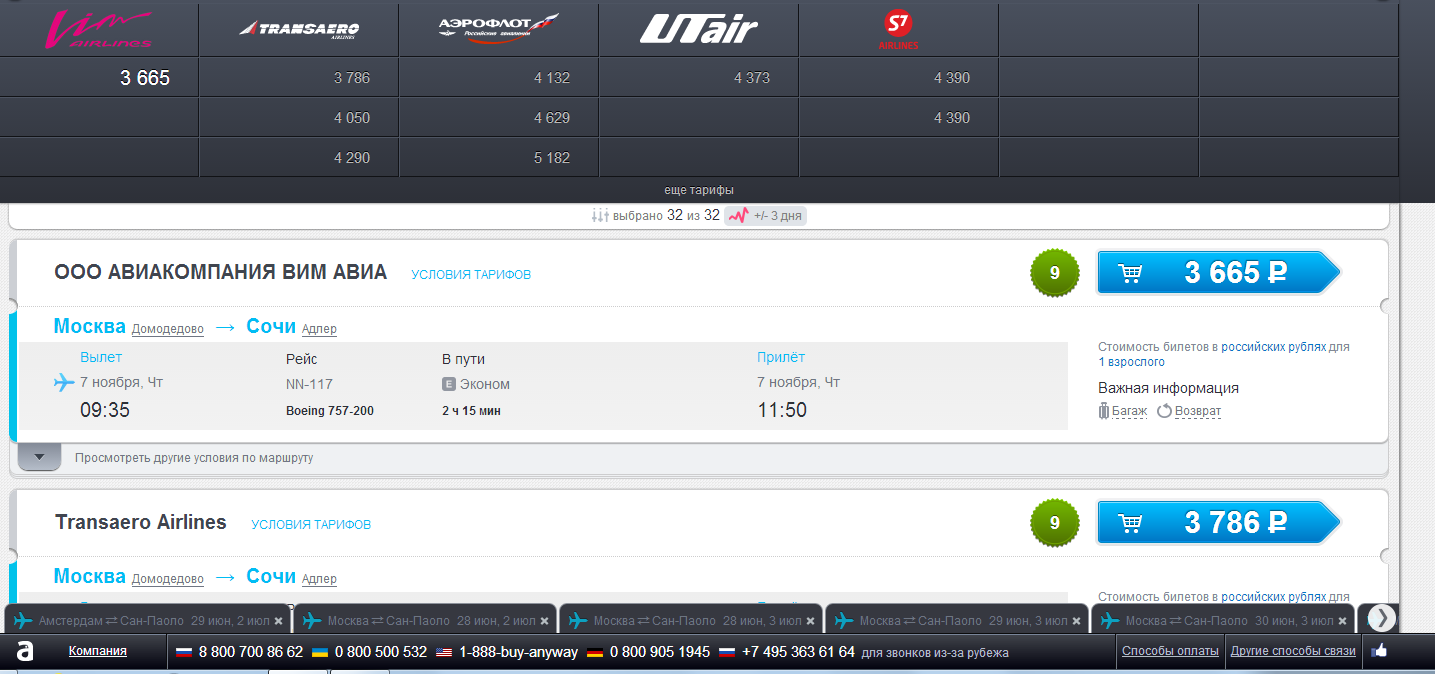
Task: Select the VIM Airlines logo column
Action: [100, 29]
